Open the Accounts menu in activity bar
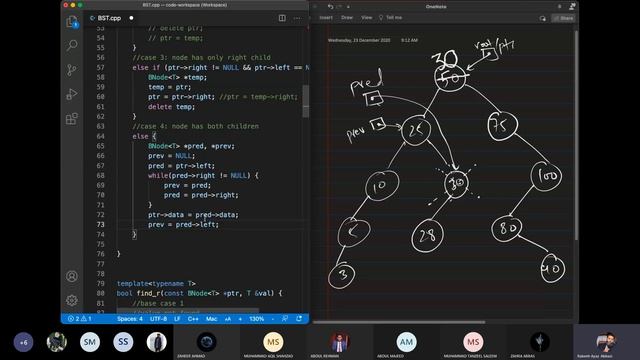 coord(72,276)
